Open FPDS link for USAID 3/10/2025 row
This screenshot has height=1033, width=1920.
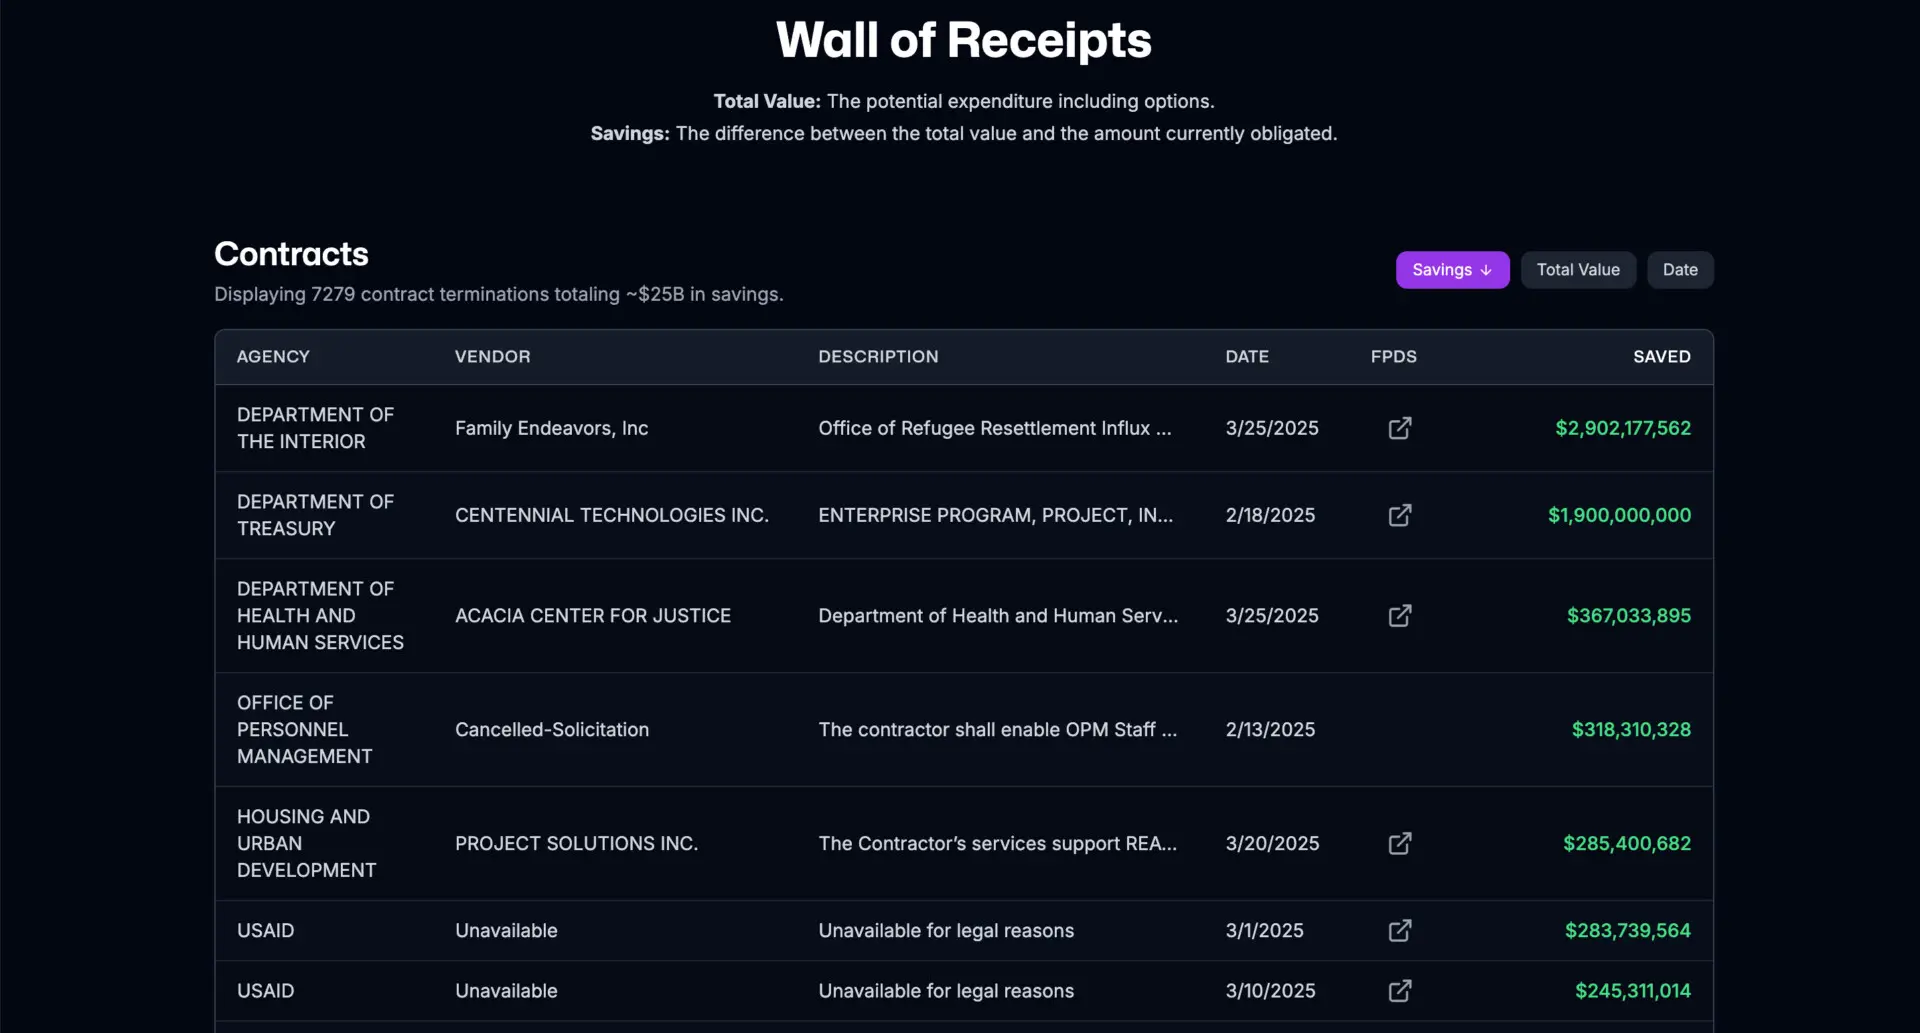click(x=1400, y=990)
